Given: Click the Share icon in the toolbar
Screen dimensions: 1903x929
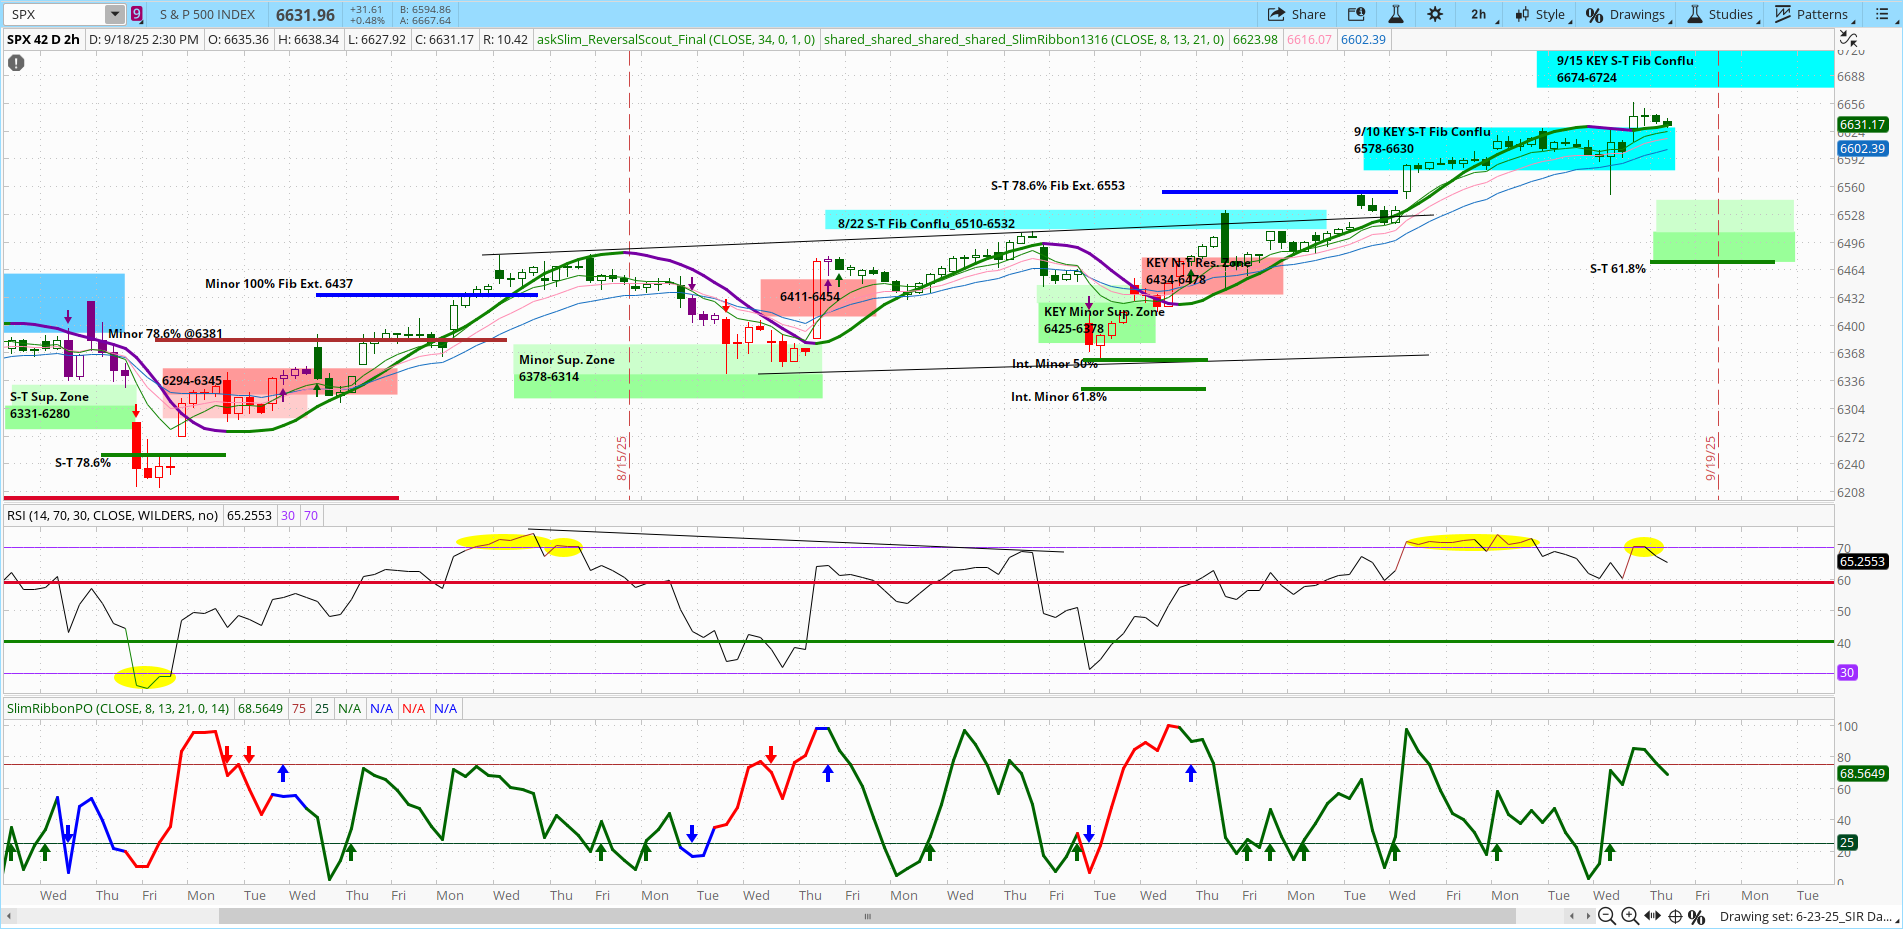Looking at the screenshot, I should pyautogui.click(x=1297, y=14).
